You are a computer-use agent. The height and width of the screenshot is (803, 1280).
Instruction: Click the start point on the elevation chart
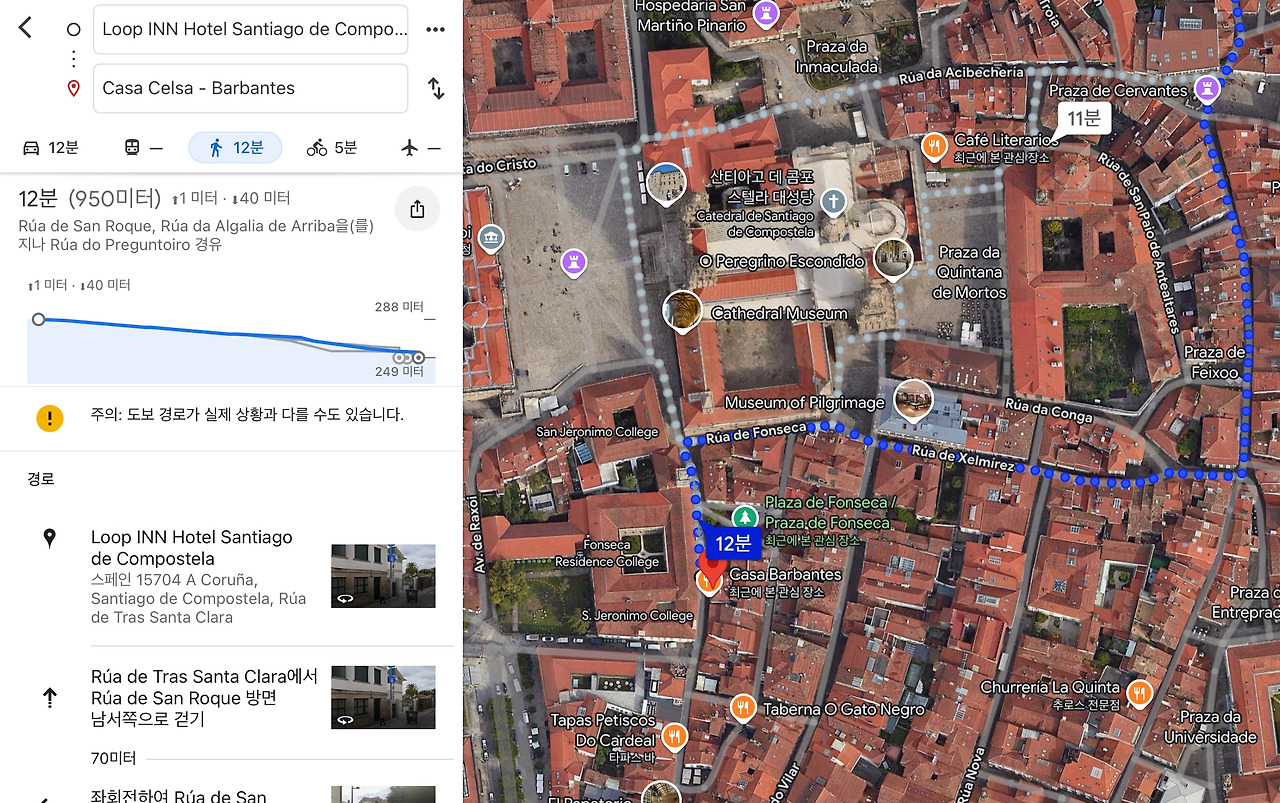[x=38, y=319]
